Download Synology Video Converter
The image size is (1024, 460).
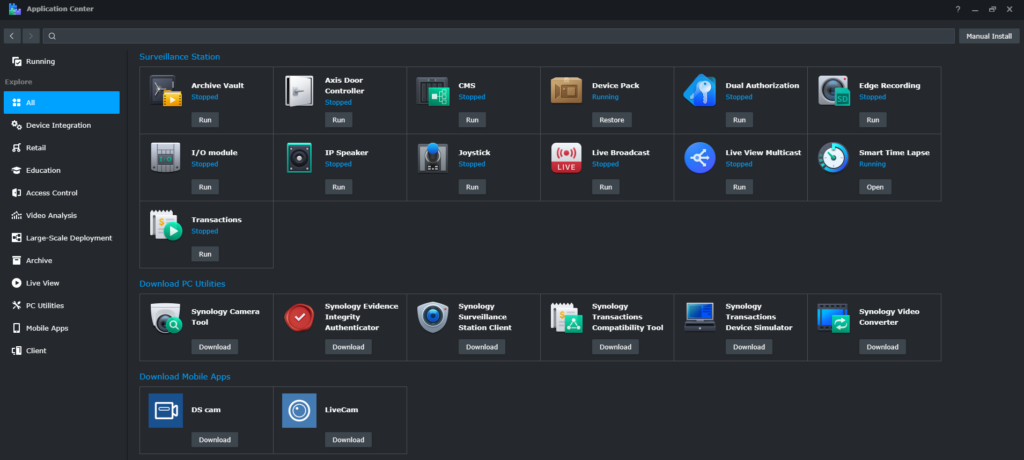pos(882,346)
